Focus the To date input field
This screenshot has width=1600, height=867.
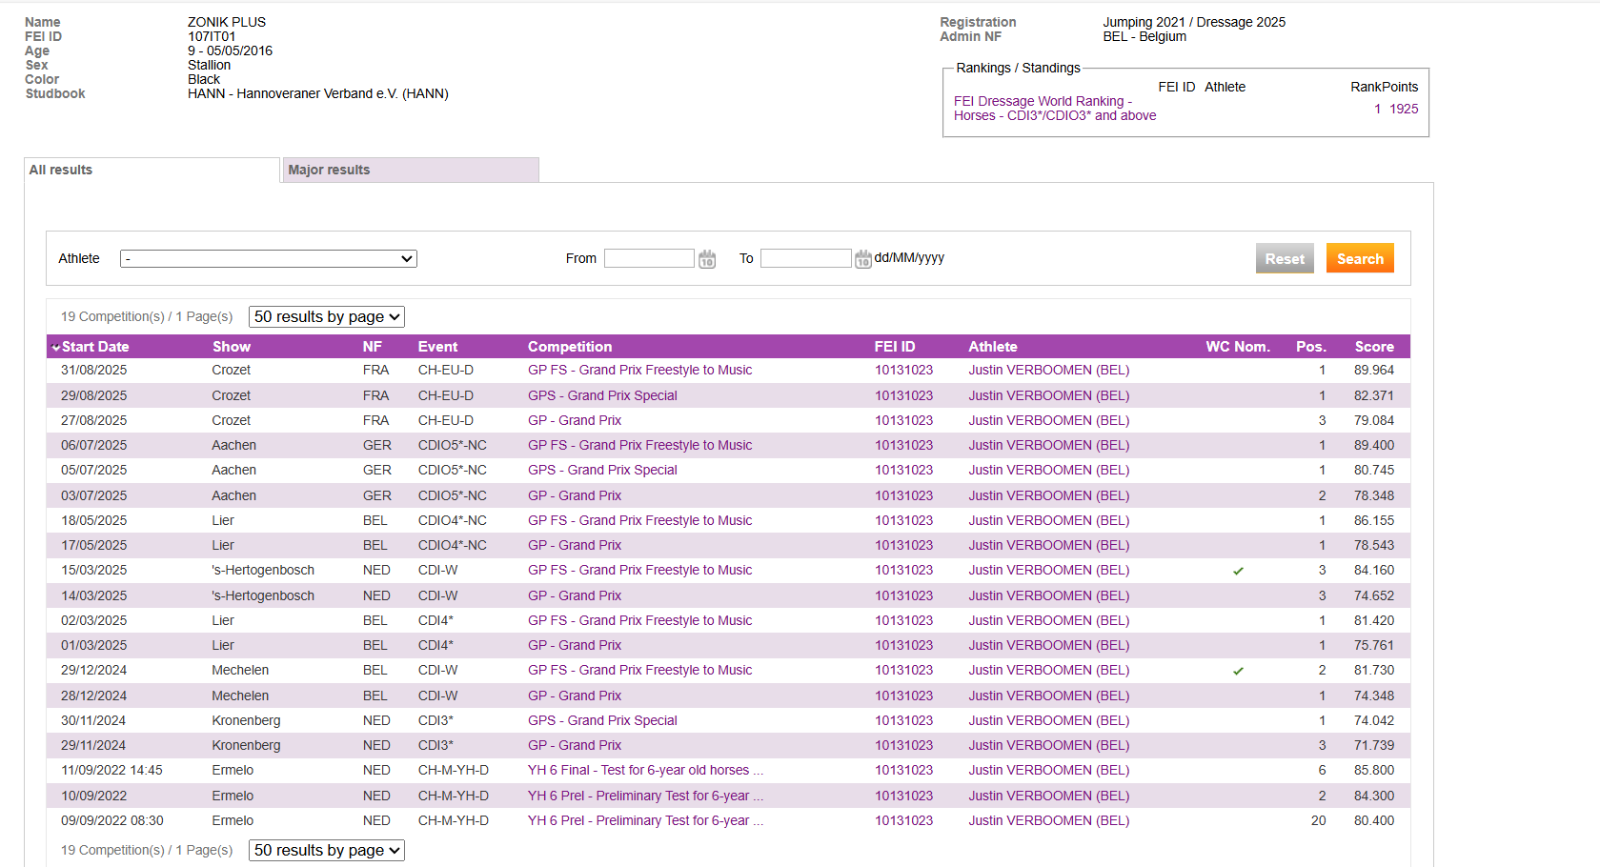806,258
